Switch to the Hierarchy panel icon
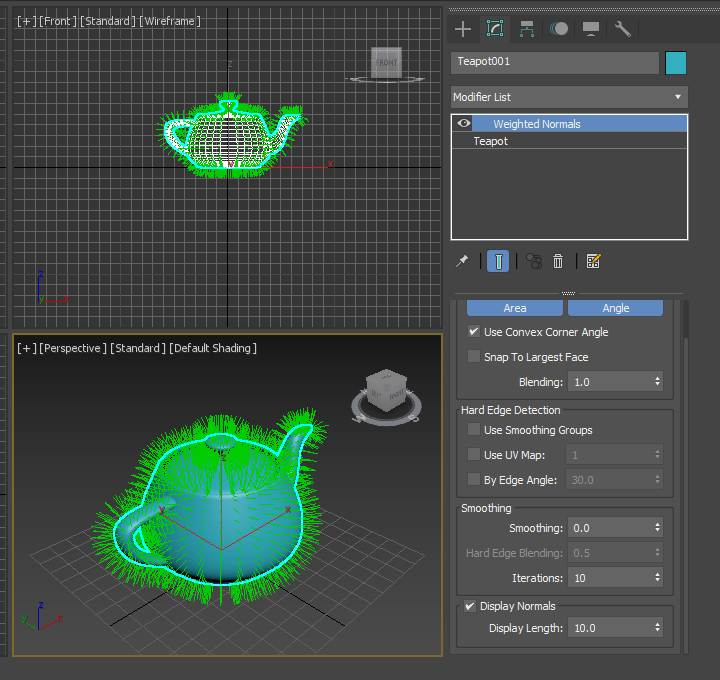 pyautogui.click(x=526, y=29)
